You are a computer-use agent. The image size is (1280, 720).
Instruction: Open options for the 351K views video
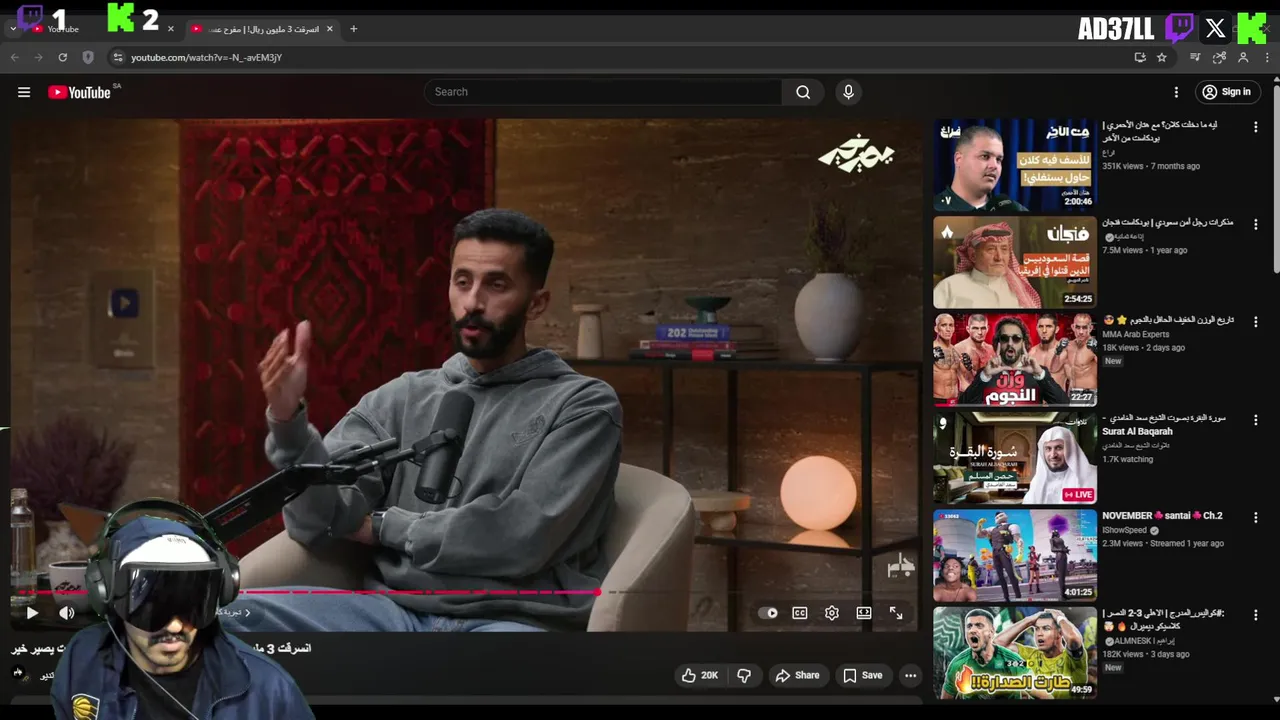[x=1255, y=127]
